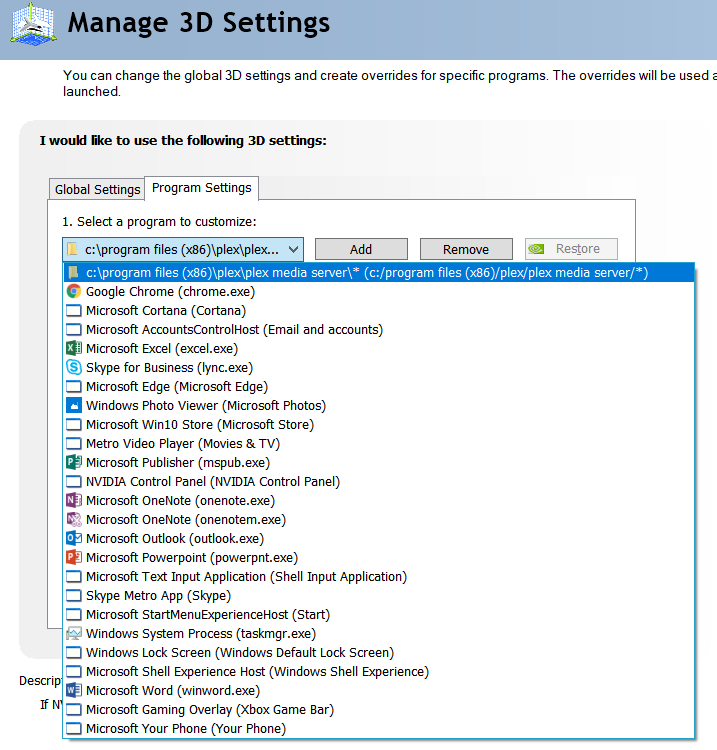Switch to the Global Settings tab
The width and height of the screenshot is (717, 750).
97,189
